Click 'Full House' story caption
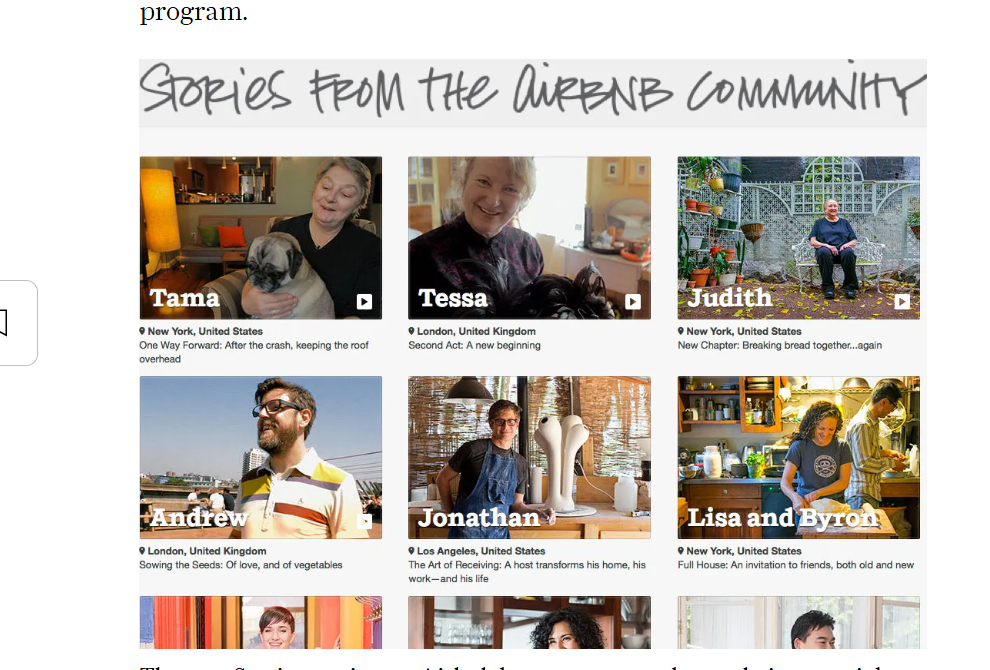This screenshot has height=670, width=990. click(796, 565)
